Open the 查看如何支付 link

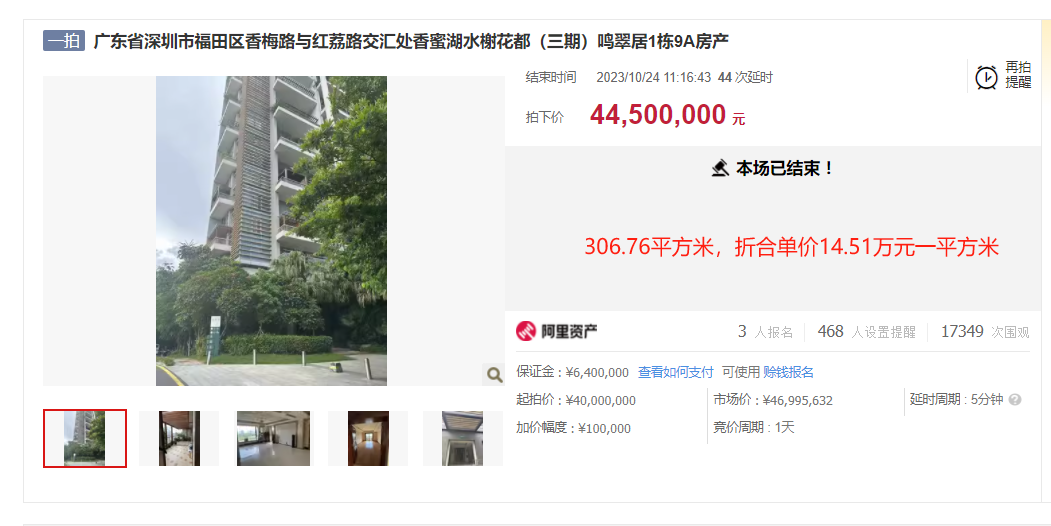[x=676, y=373]
